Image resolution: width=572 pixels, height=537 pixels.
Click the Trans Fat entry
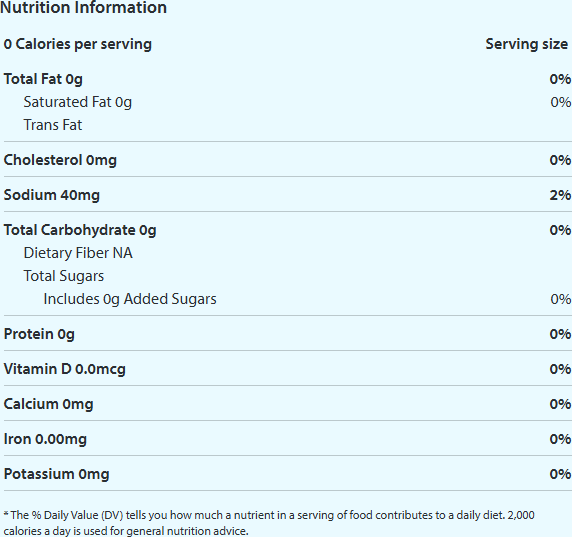53,125
